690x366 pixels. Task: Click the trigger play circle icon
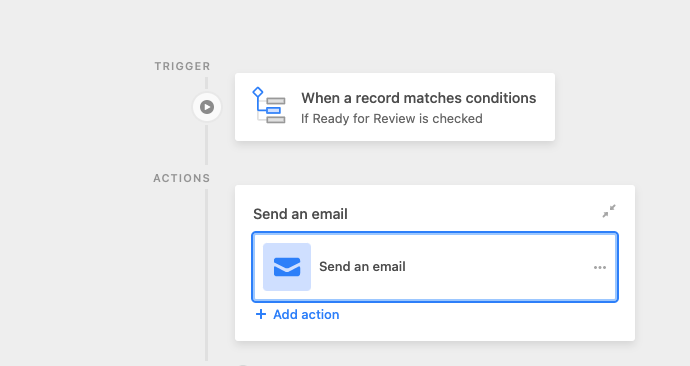pos(207,107)
